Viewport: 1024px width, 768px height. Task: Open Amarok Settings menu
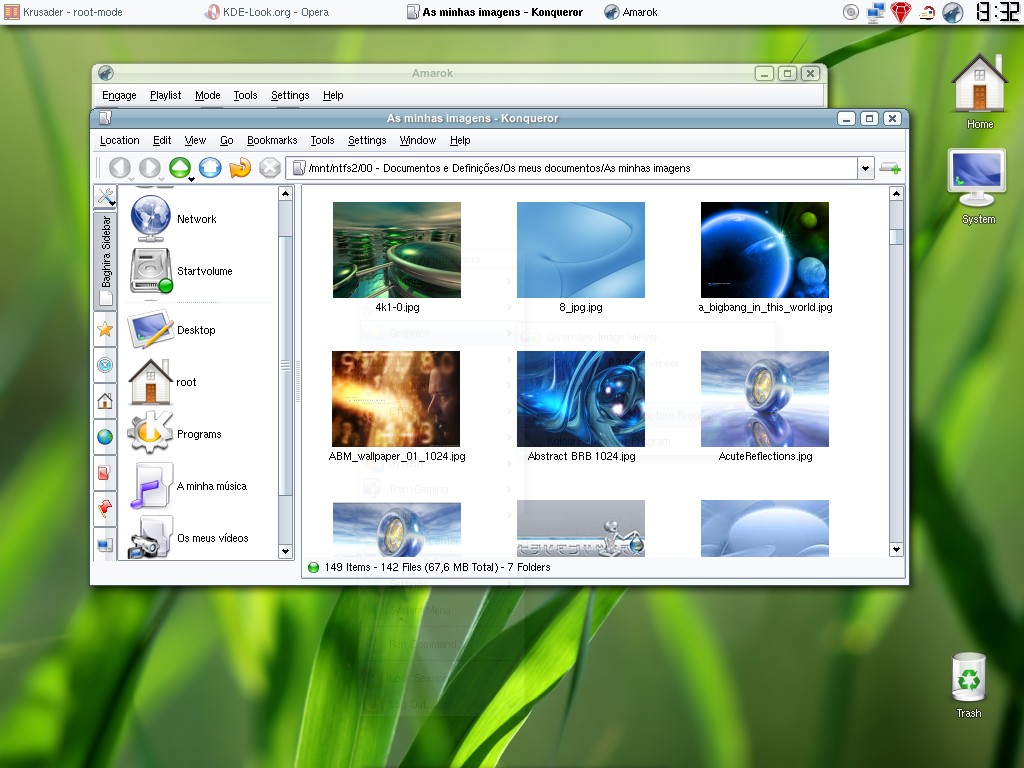(290, 95)
